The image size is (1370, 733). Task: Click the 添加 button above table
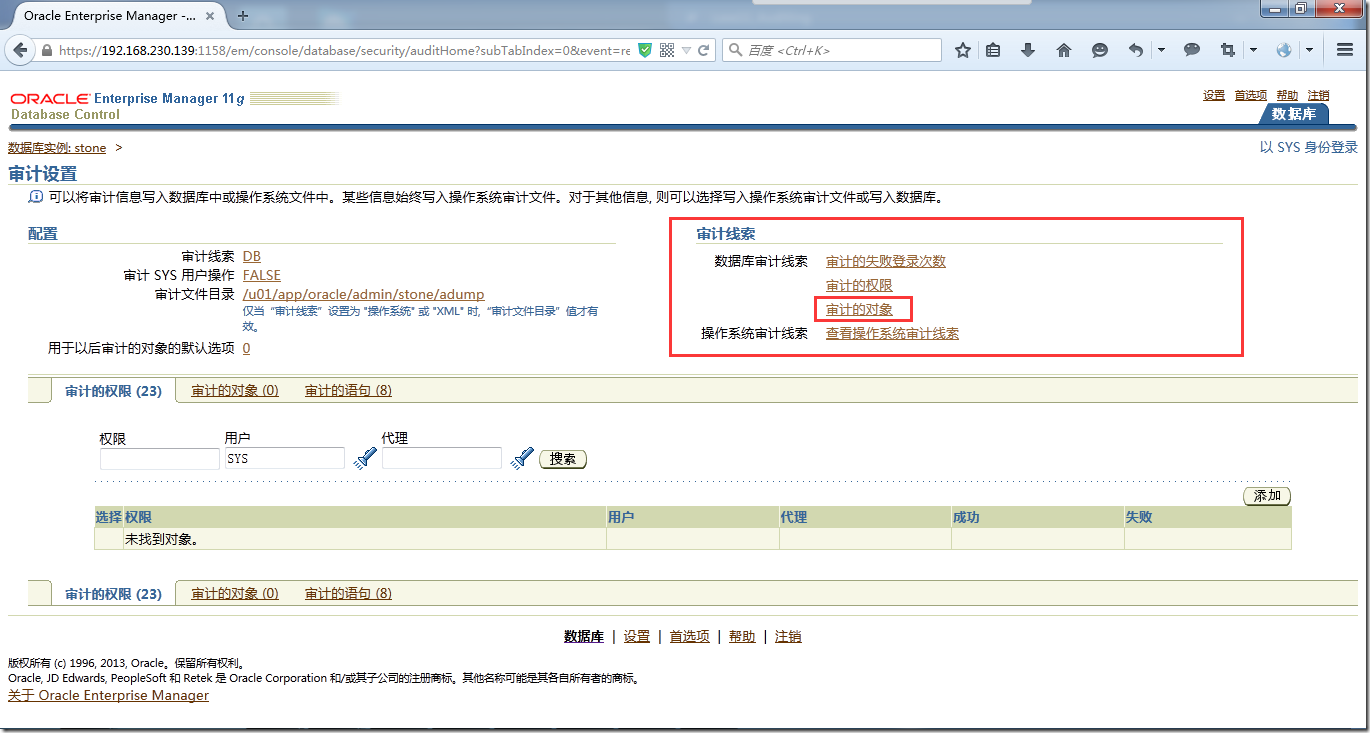(1267, 496)
